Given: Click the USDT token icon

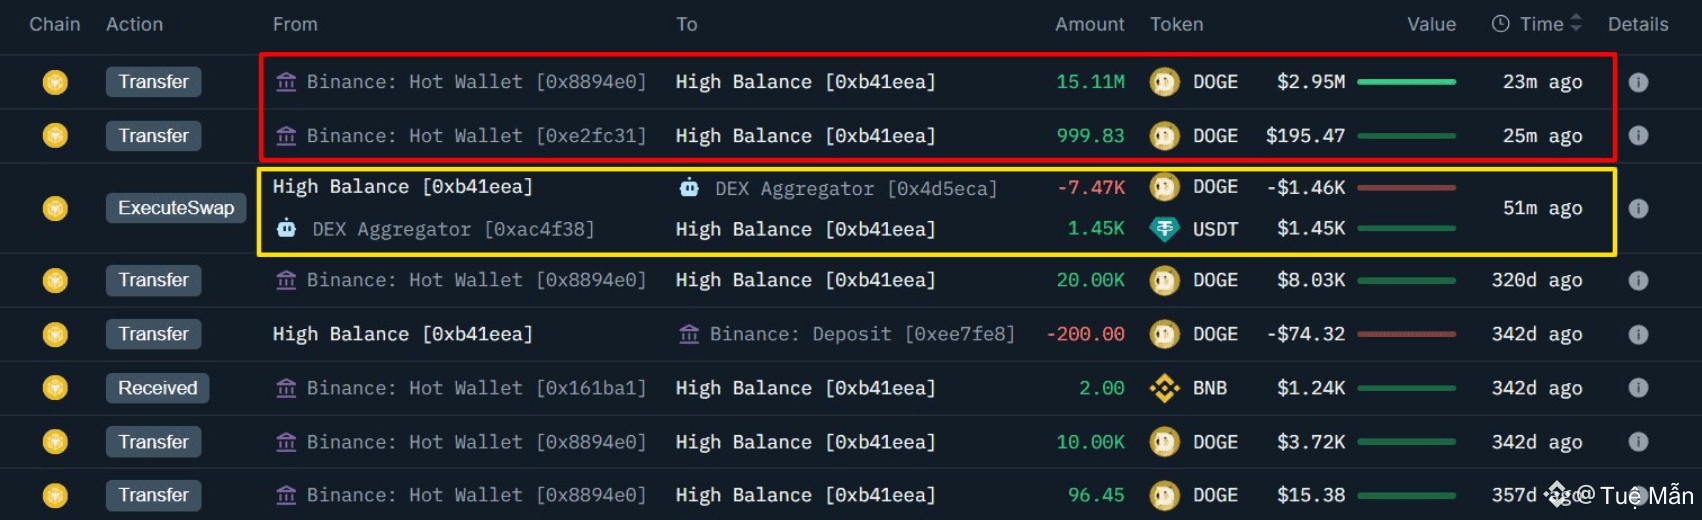Looking at the screenshot, I should 1164,229.
